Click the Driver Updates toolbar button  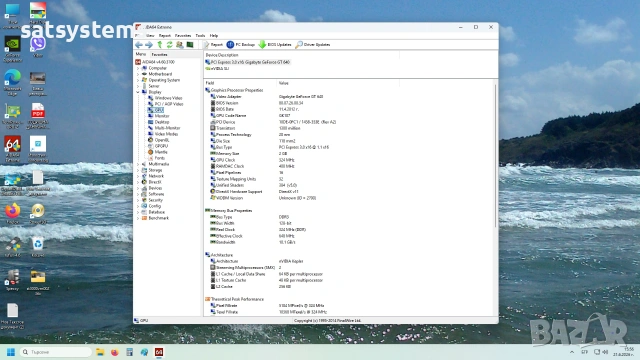click(313, 44)
